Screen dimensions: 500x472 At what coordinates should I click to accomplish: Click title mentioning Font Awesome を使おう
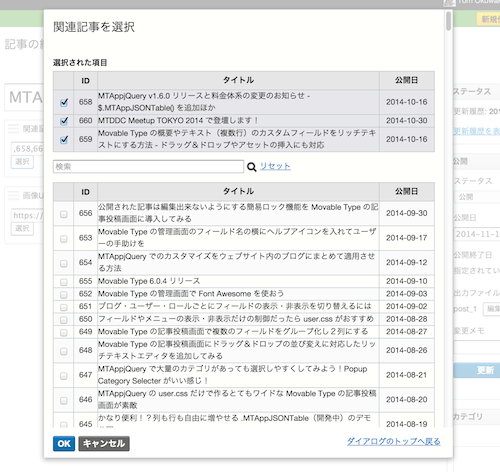tap(191, 294)
